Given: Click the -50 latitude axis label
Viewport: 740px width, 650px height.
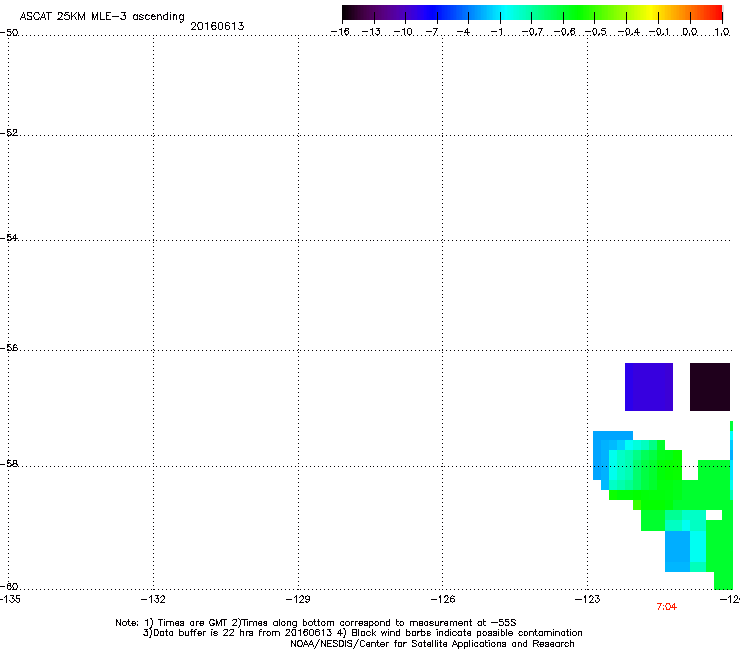Looking at the screenshot, I should (9, 32).
